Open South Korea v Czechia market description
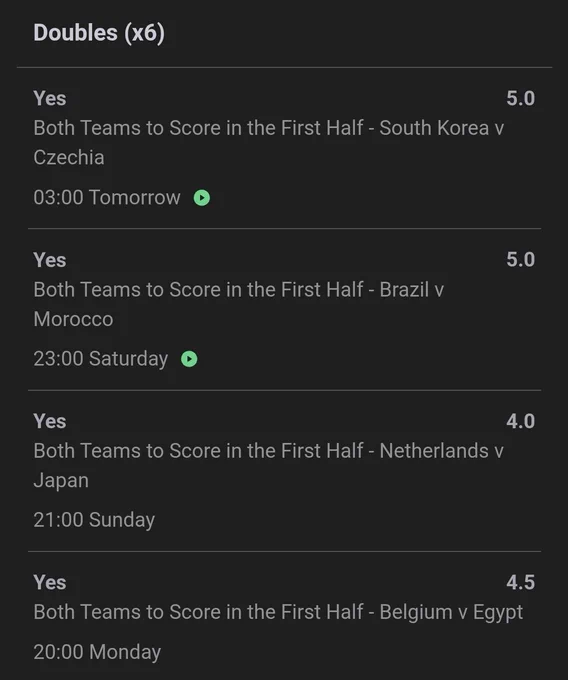This screenshot has width=568, height=680. [268, 143]
